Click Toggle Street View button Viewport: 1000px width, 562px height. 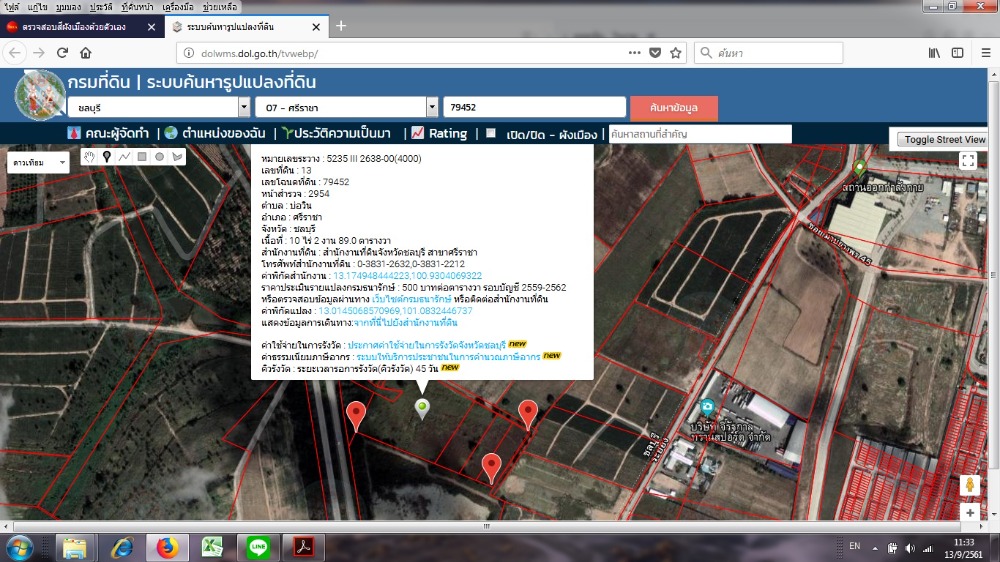pyautogui.click(x=945, y=140)
